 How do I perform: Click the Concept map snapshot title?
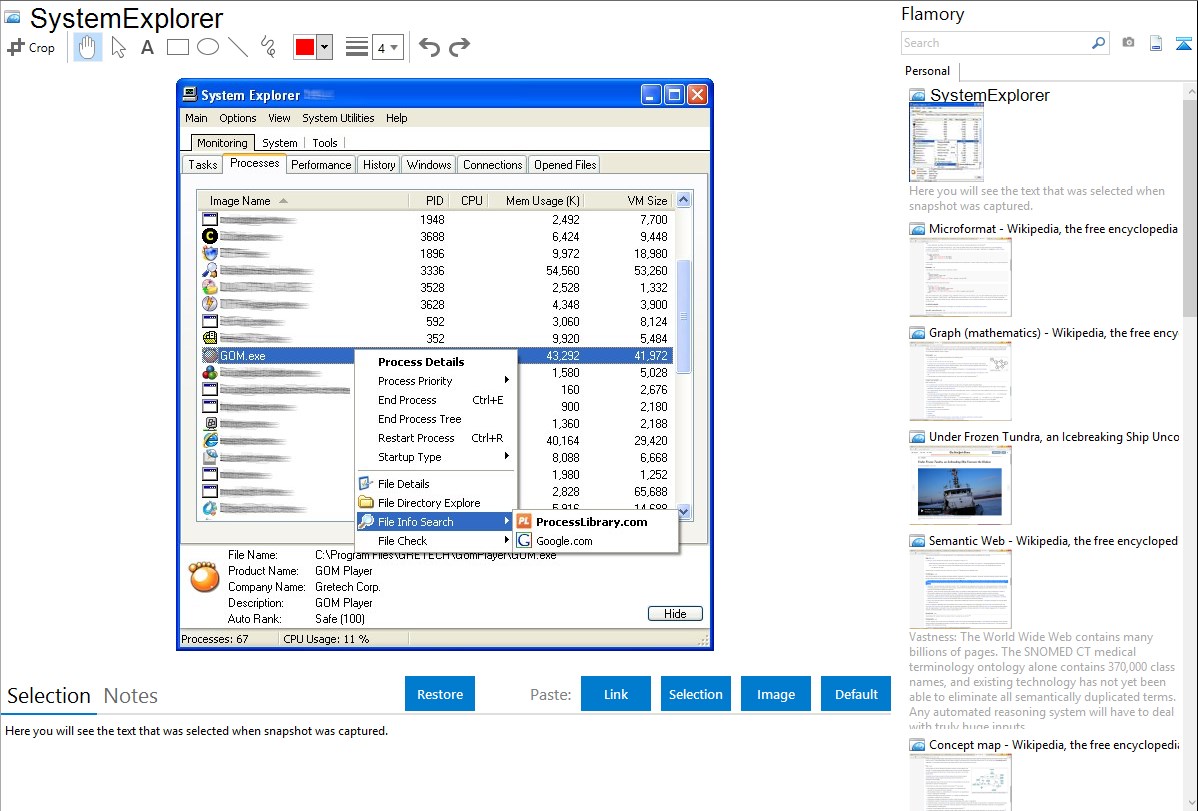(1053, 744)
